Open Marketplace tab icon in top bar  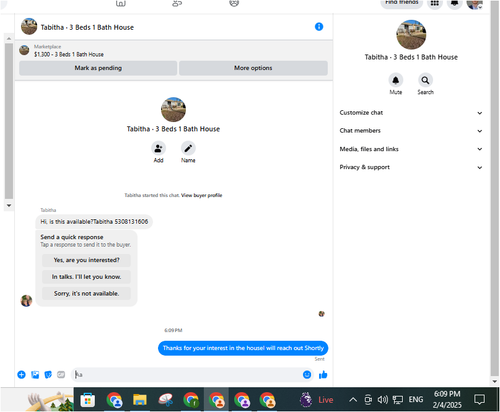(x=121, y=3)
